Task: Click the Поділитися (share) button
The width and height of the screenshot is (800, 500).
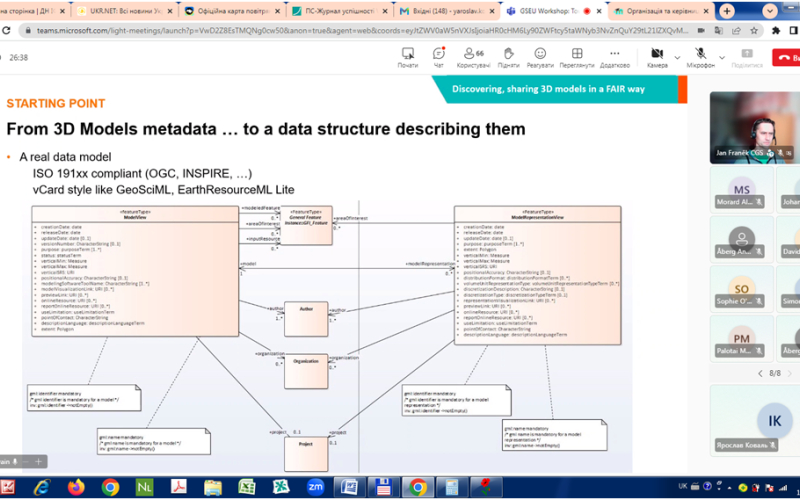Action: 747,57
